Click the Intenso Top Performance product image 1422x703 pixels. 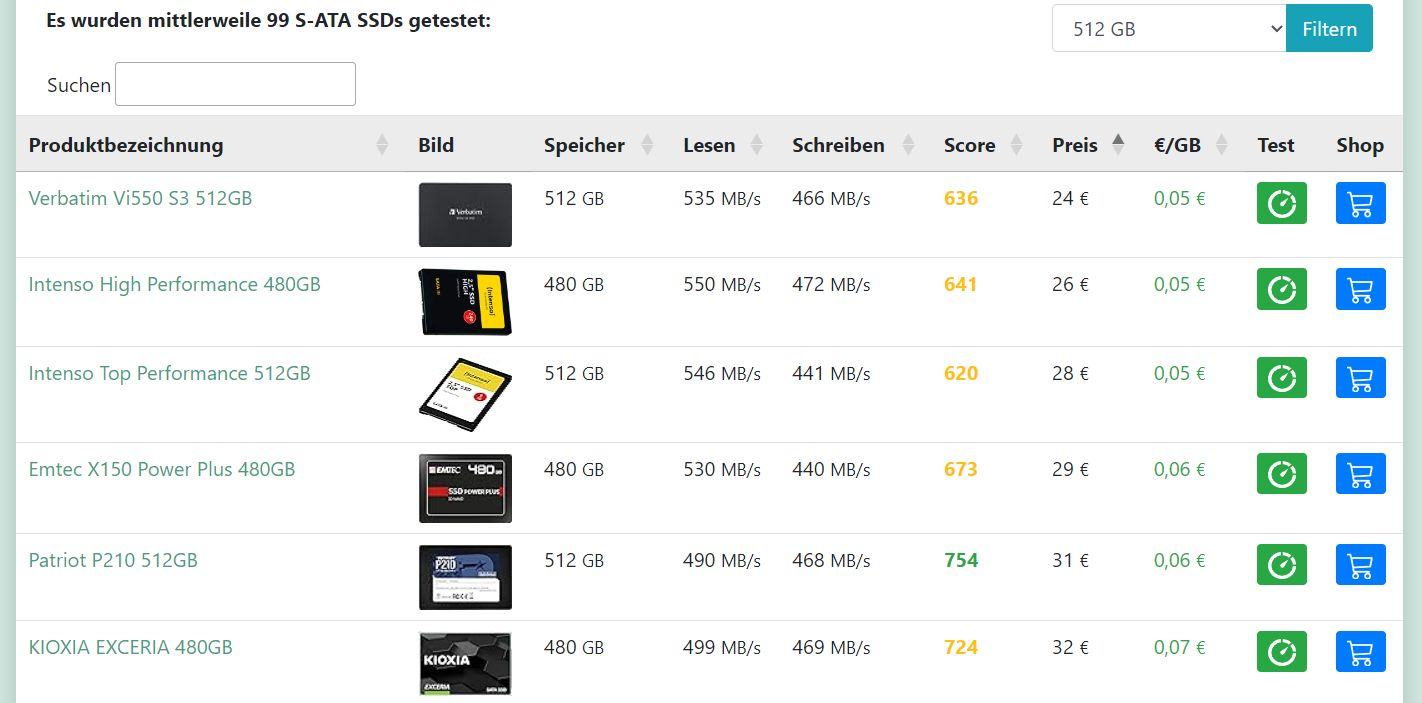[465, 395]
